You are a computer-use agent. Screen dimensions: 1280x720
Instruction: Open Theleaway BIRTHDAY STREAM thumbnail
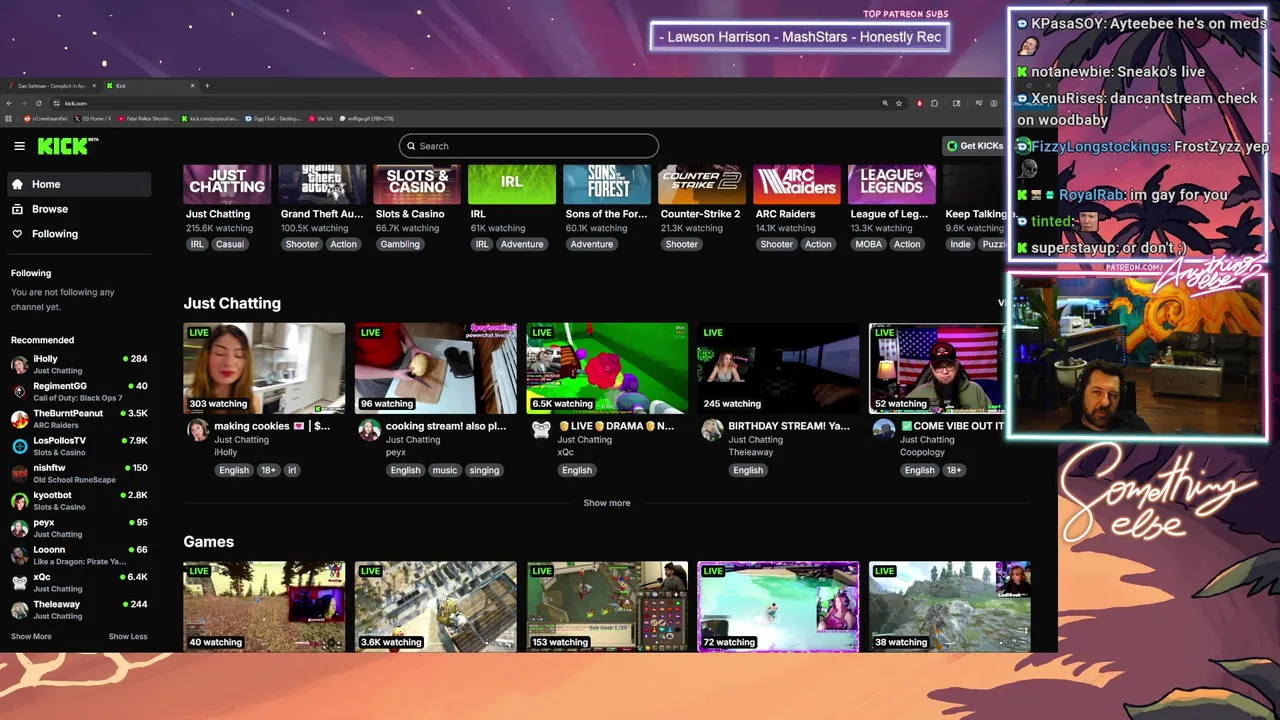point(778,368)
